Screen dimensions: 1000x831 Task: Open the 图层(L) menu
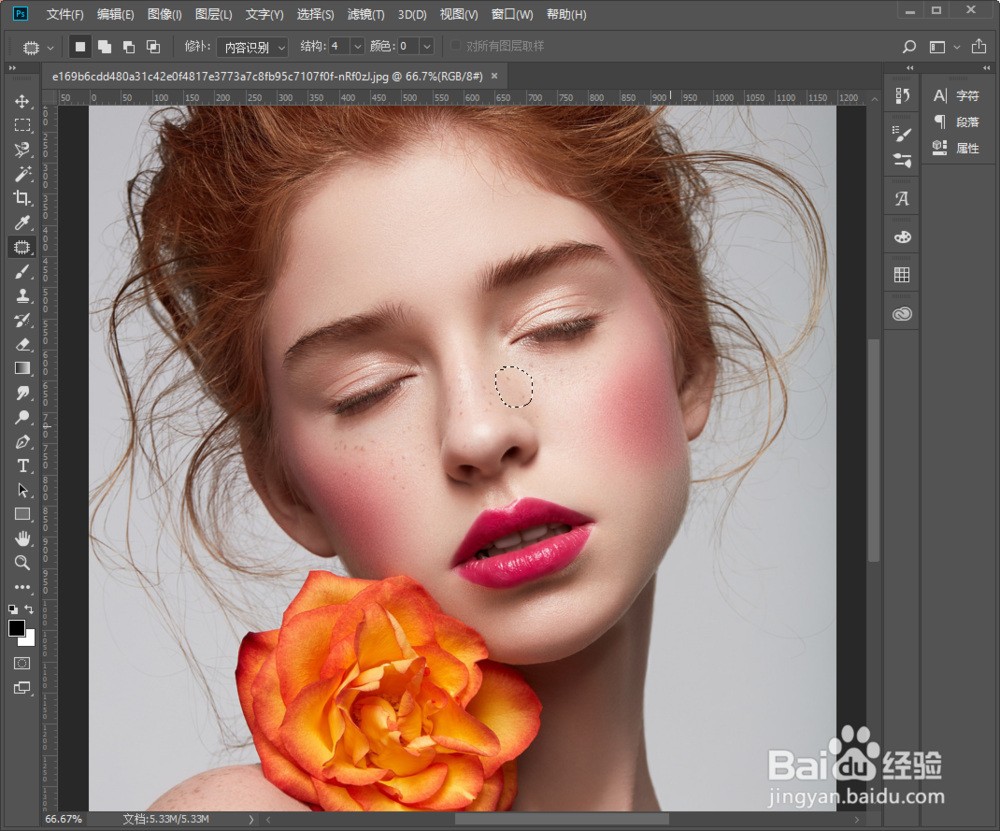[213, 15]
